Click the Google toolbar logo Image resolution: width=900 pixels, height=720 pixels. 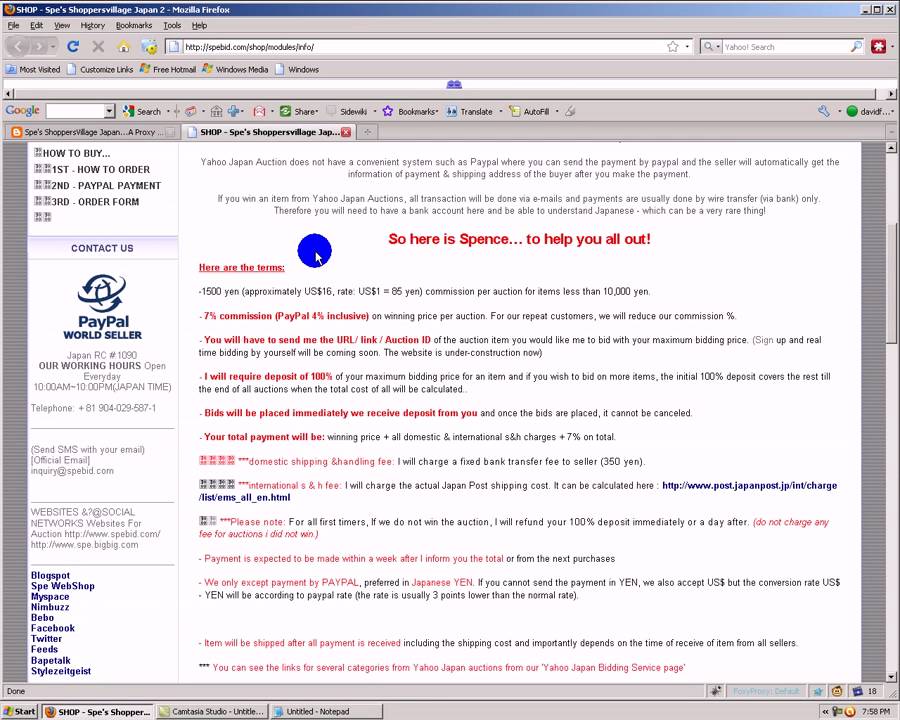(x=22, y=111)
